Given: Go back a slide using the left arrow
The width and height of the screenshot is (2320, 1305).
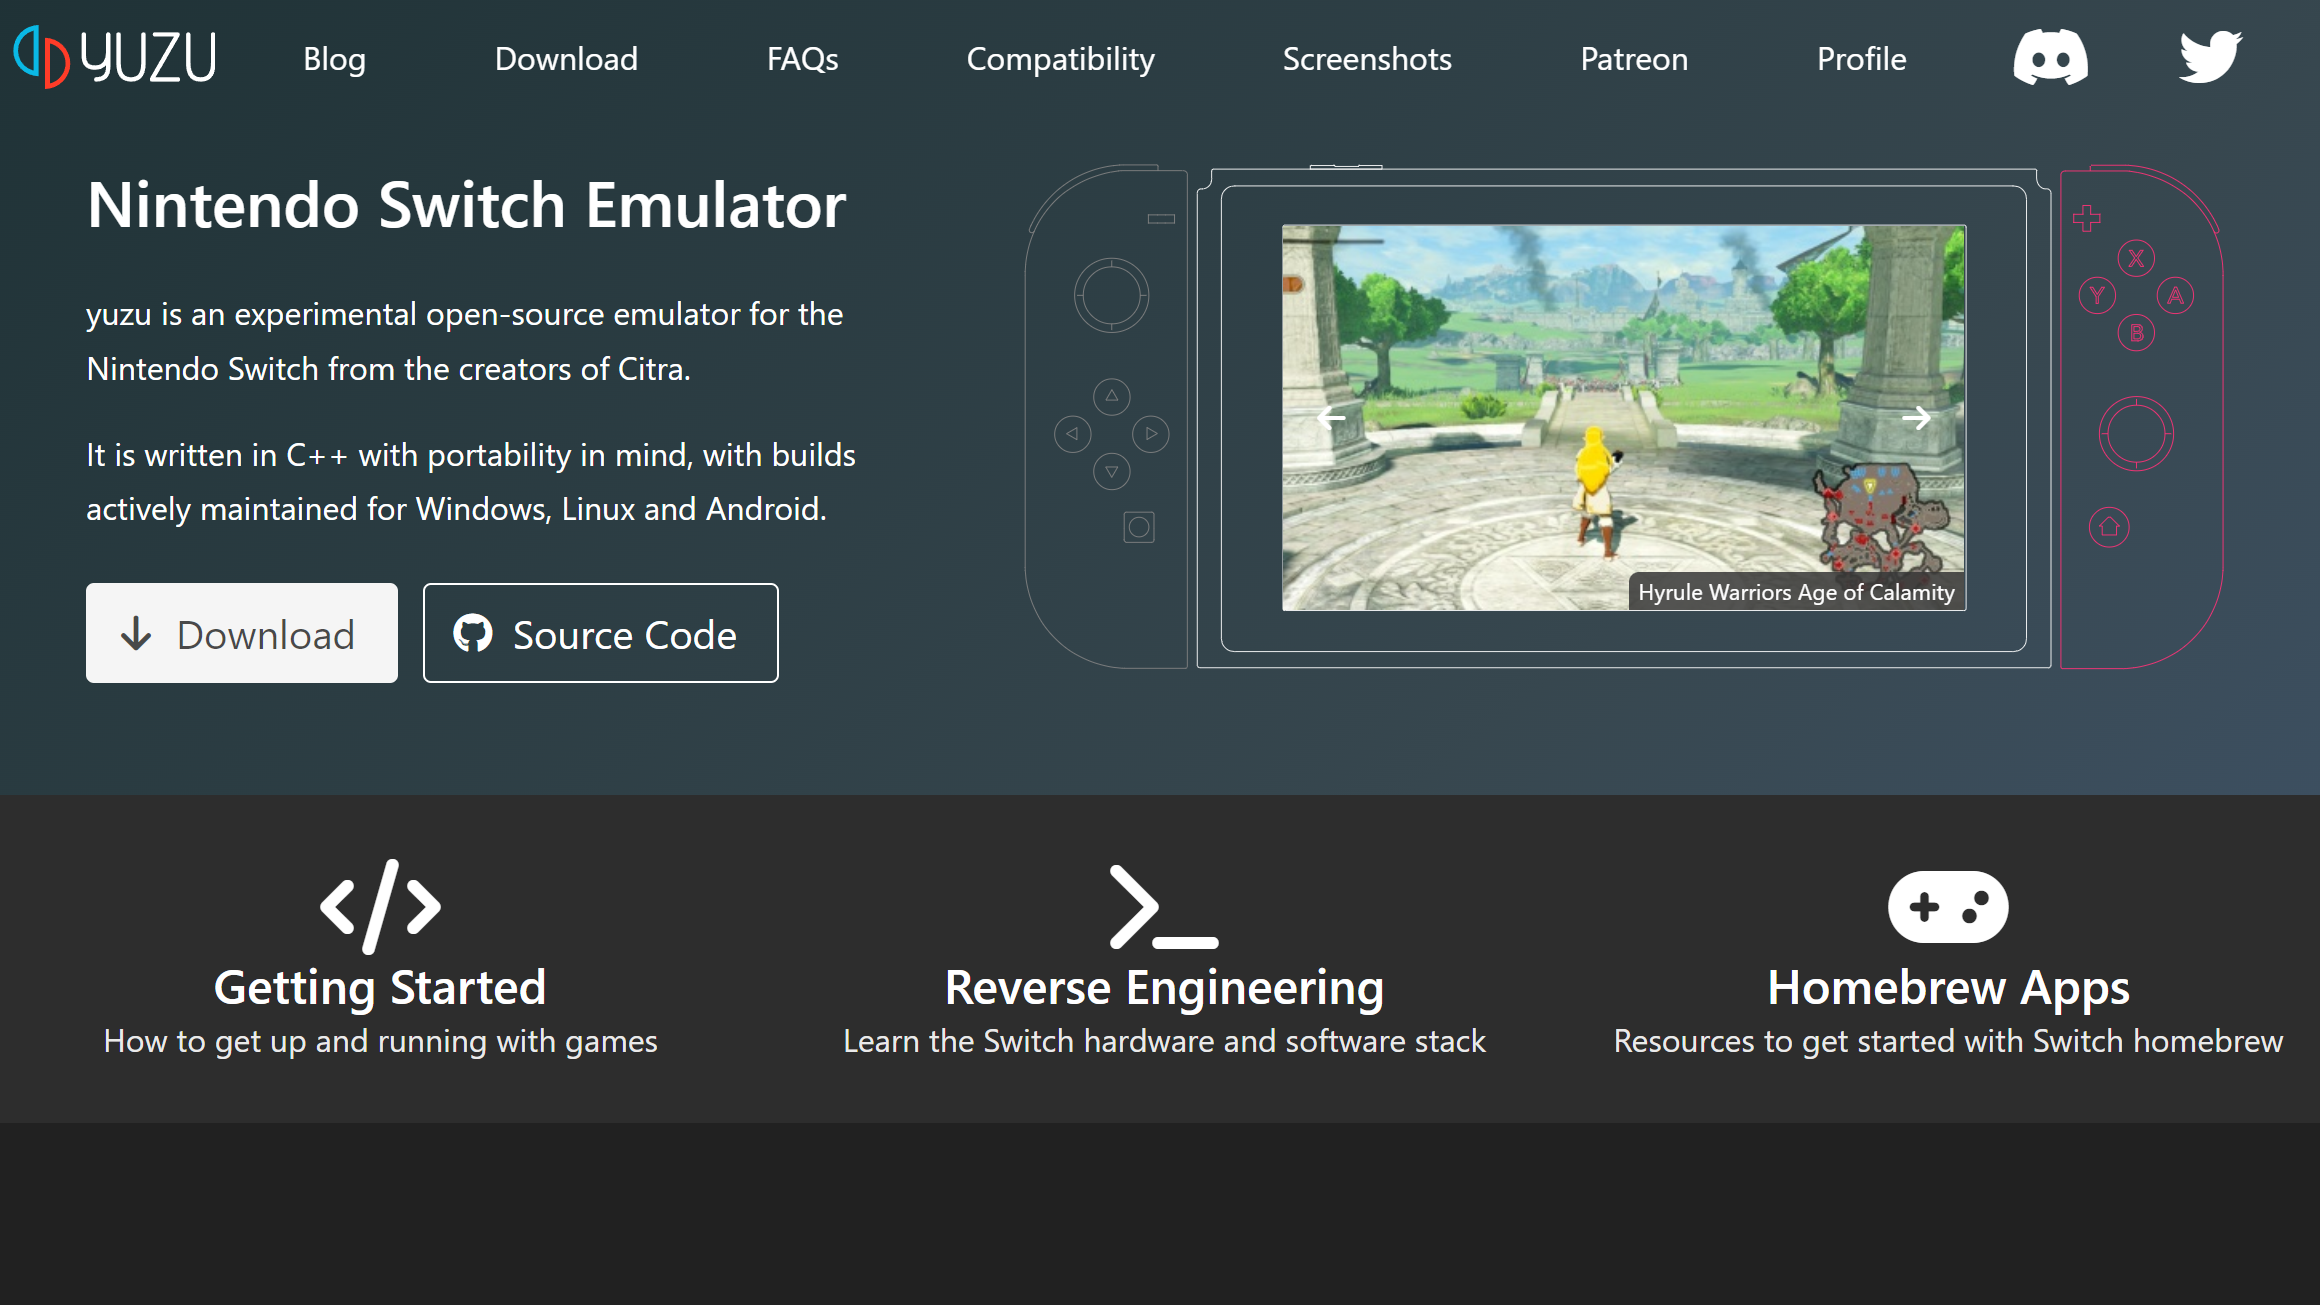Looking at the screenshot, I should pos(1331,418).
